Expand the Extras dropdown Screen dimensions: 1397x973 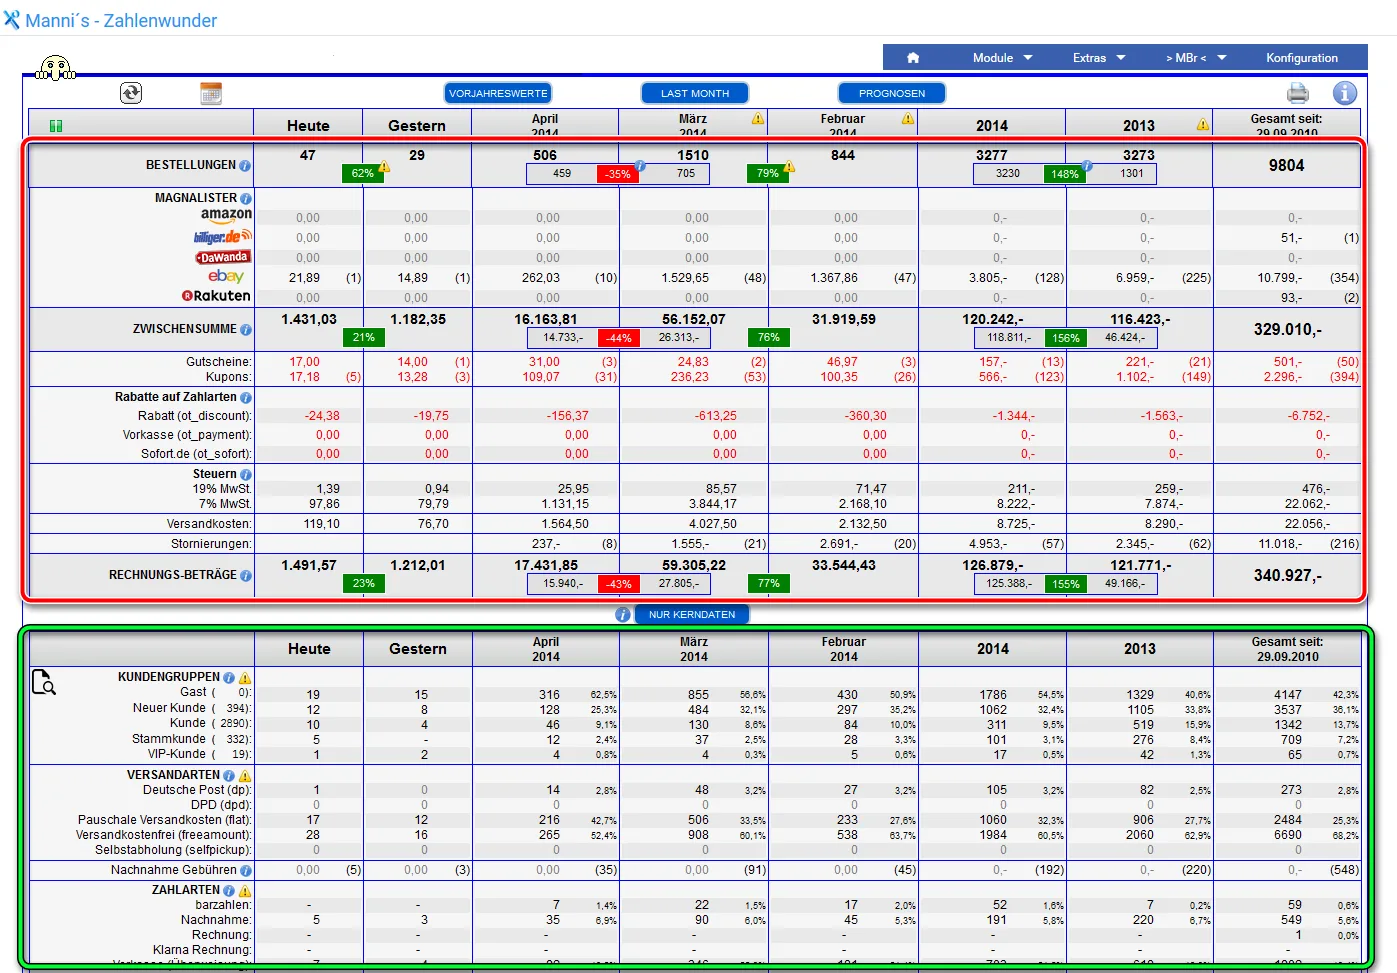coord(1099,58)
